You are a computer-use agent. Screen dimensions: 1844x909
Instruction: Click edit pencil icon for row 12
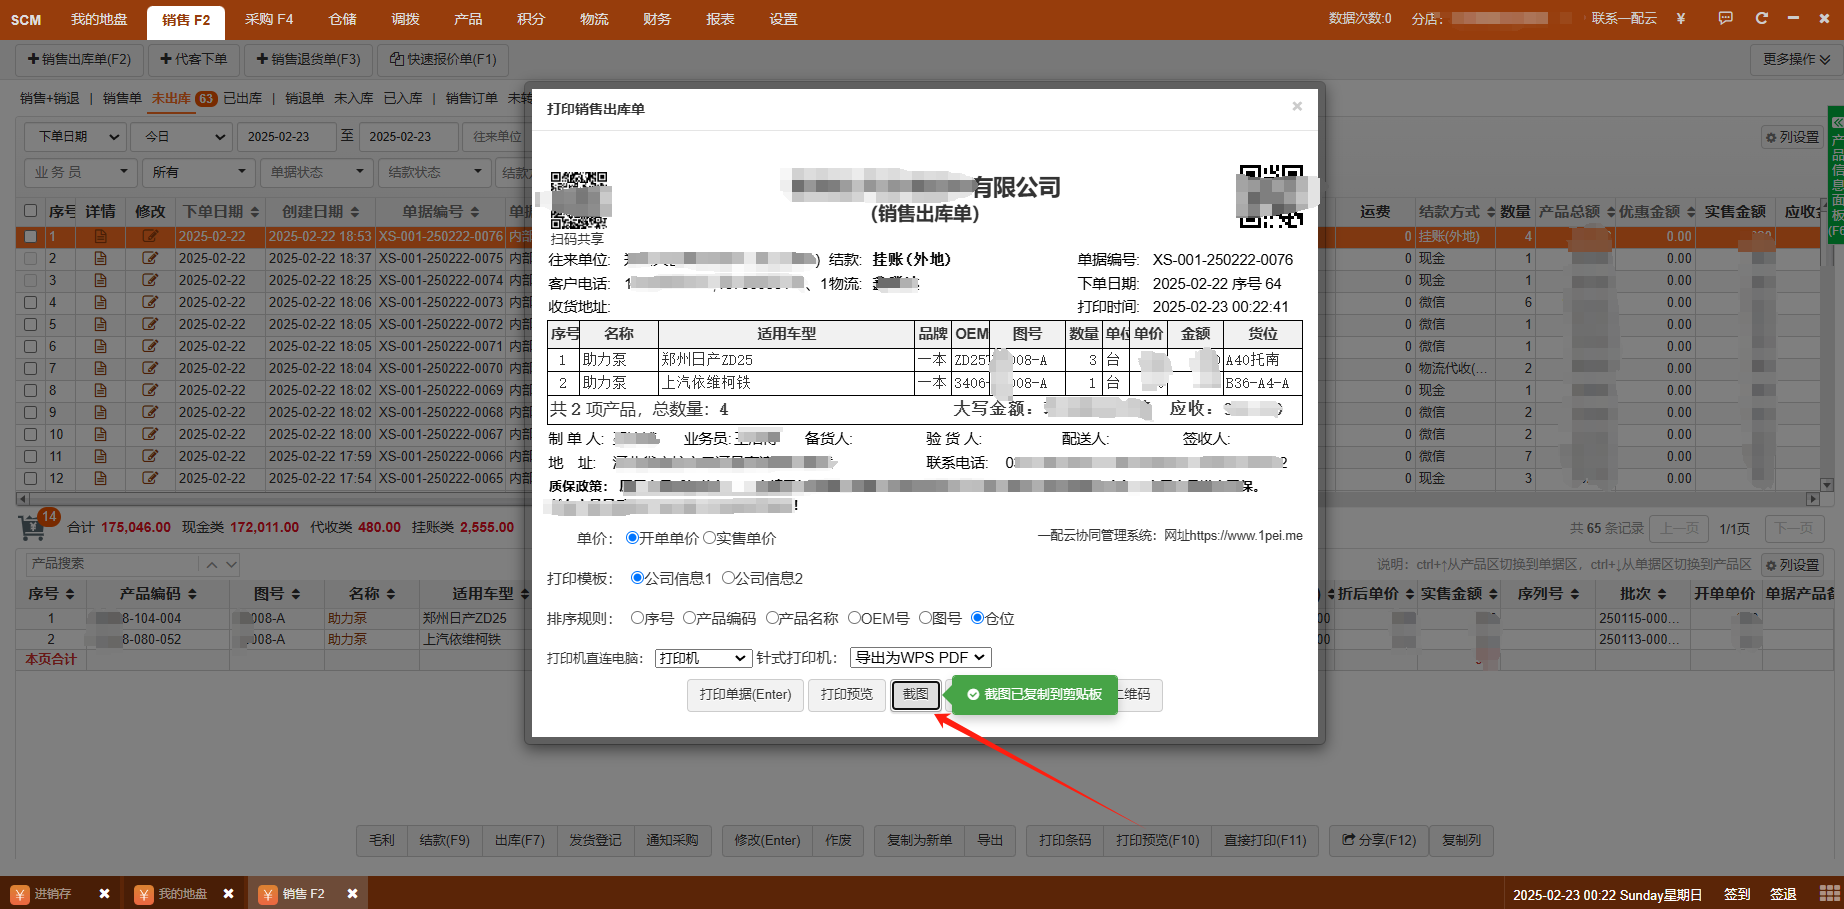150,478
